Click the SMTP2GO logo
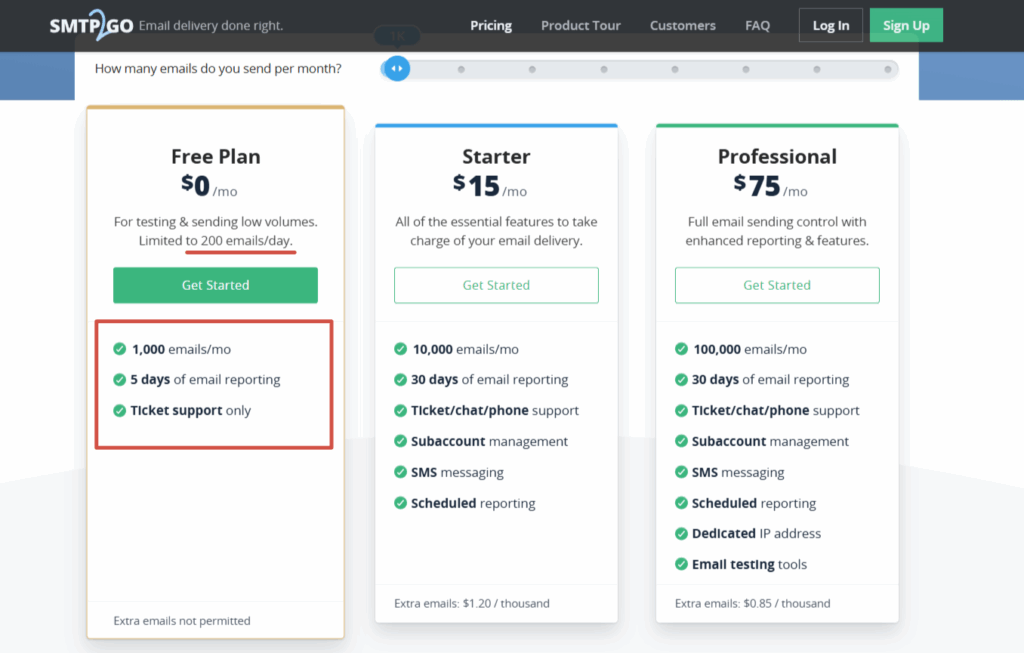The height and width of the screenshot is (653, 1024). 91,25
